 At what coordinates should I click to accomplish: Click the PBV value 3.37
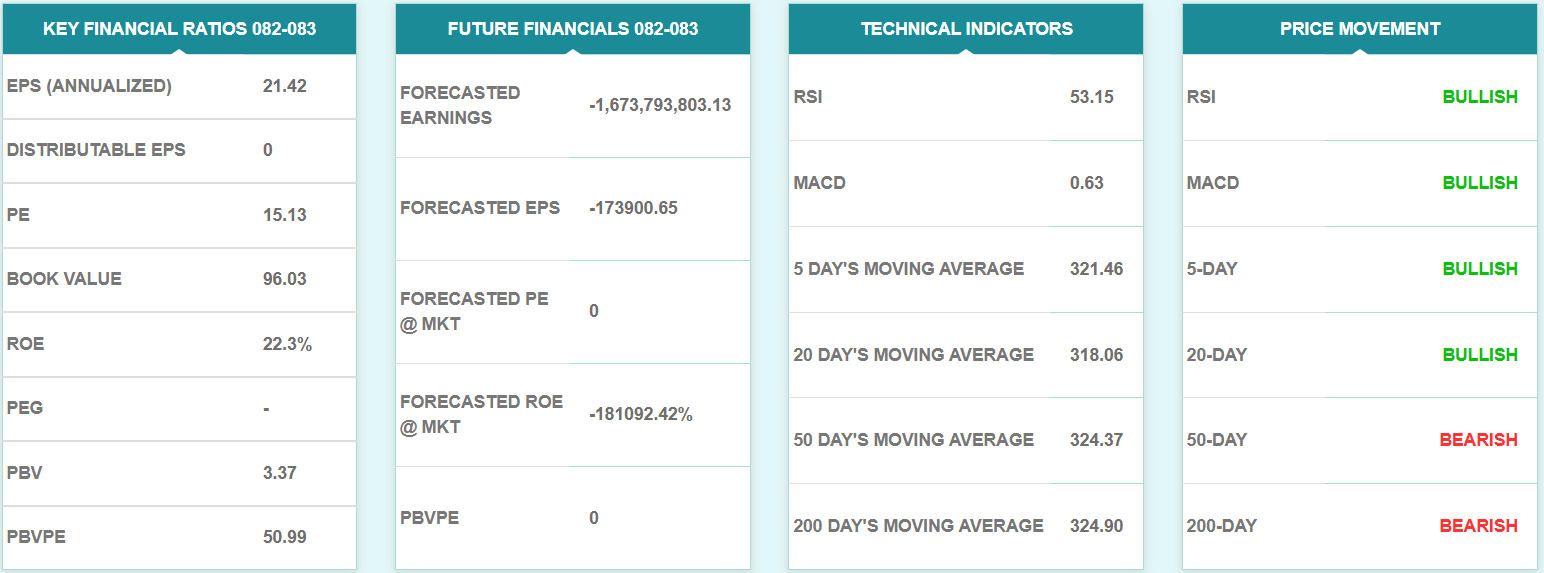(x=280, y=473)
